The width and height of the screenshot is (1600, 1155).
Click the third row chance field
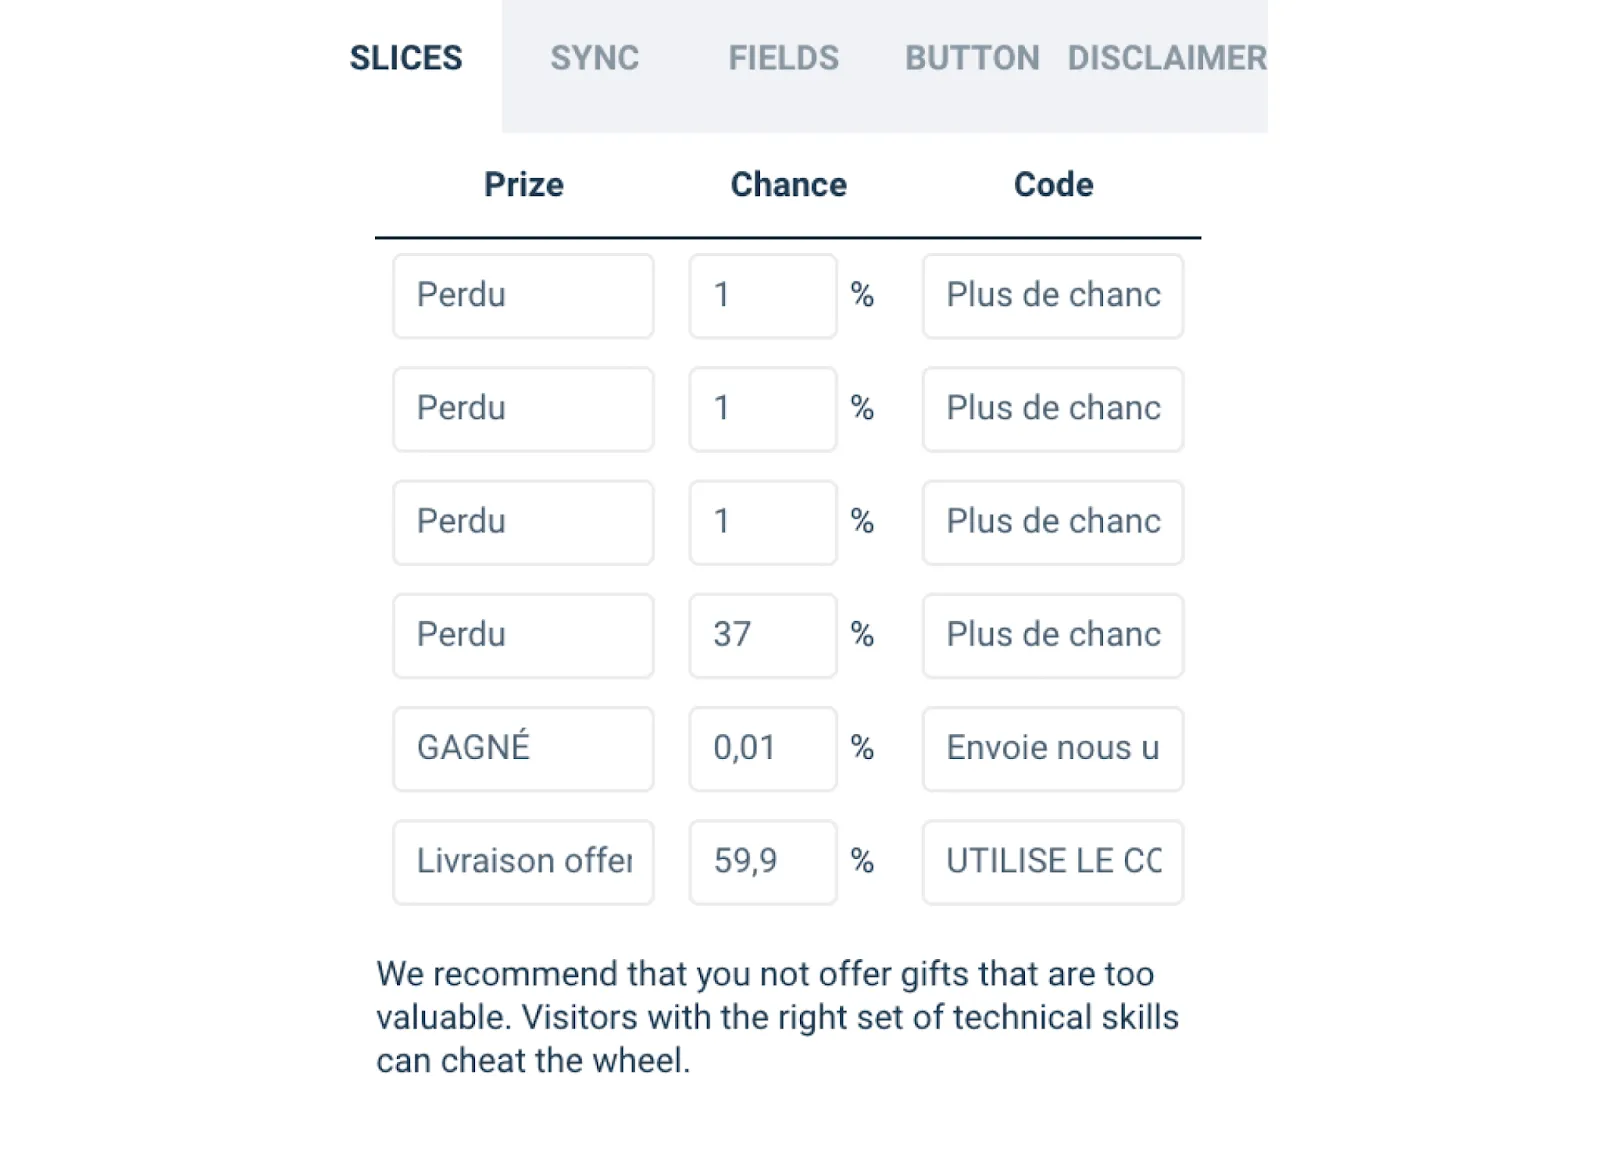(x=763, y=522)
